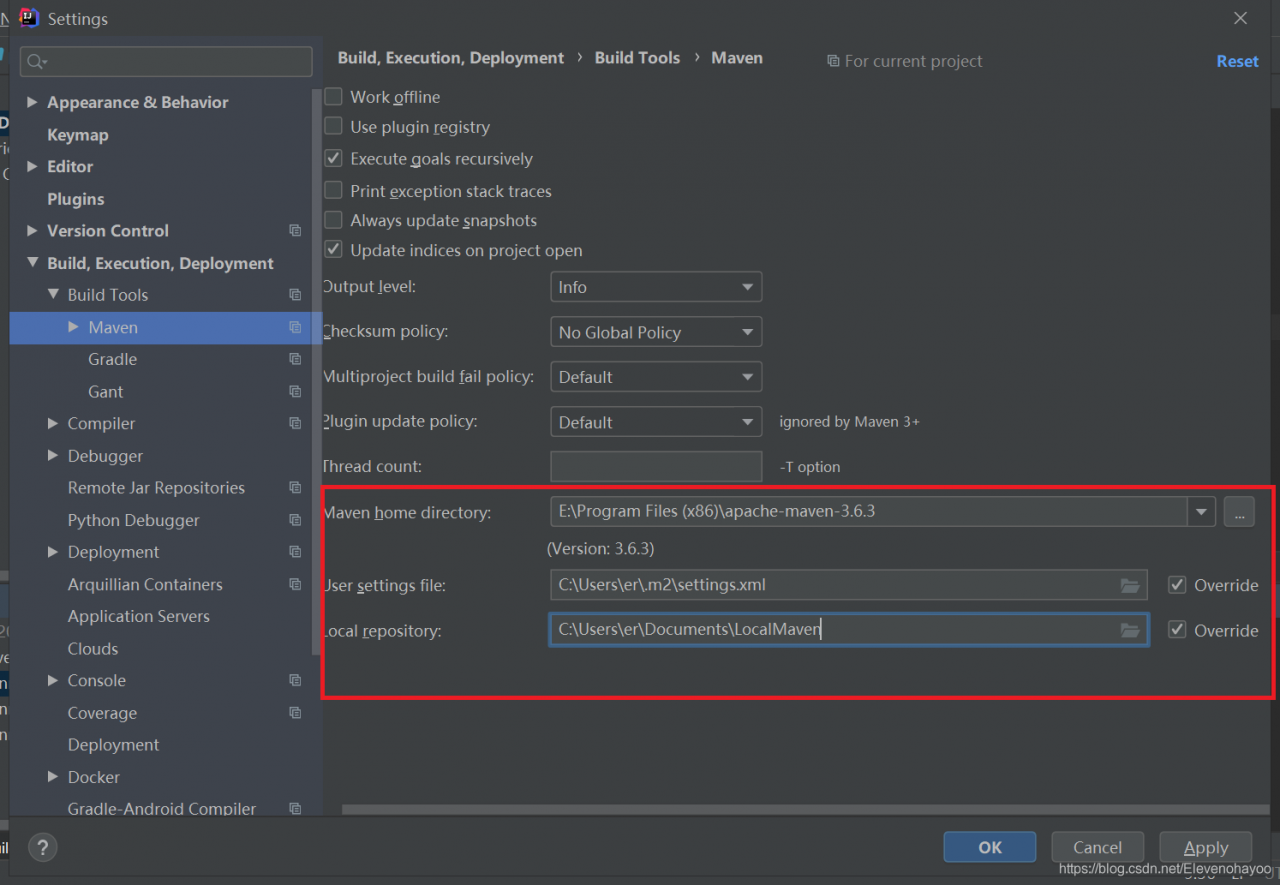Enable the Work offline checkbox
Viewport: 1280px width, 885px height.
[x=334, y=97]
